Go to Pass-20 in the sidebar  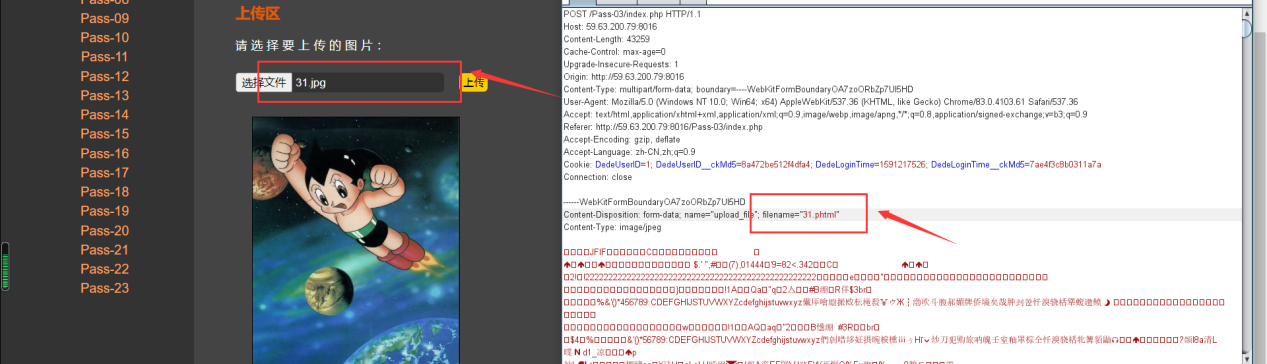coord(105,231)
